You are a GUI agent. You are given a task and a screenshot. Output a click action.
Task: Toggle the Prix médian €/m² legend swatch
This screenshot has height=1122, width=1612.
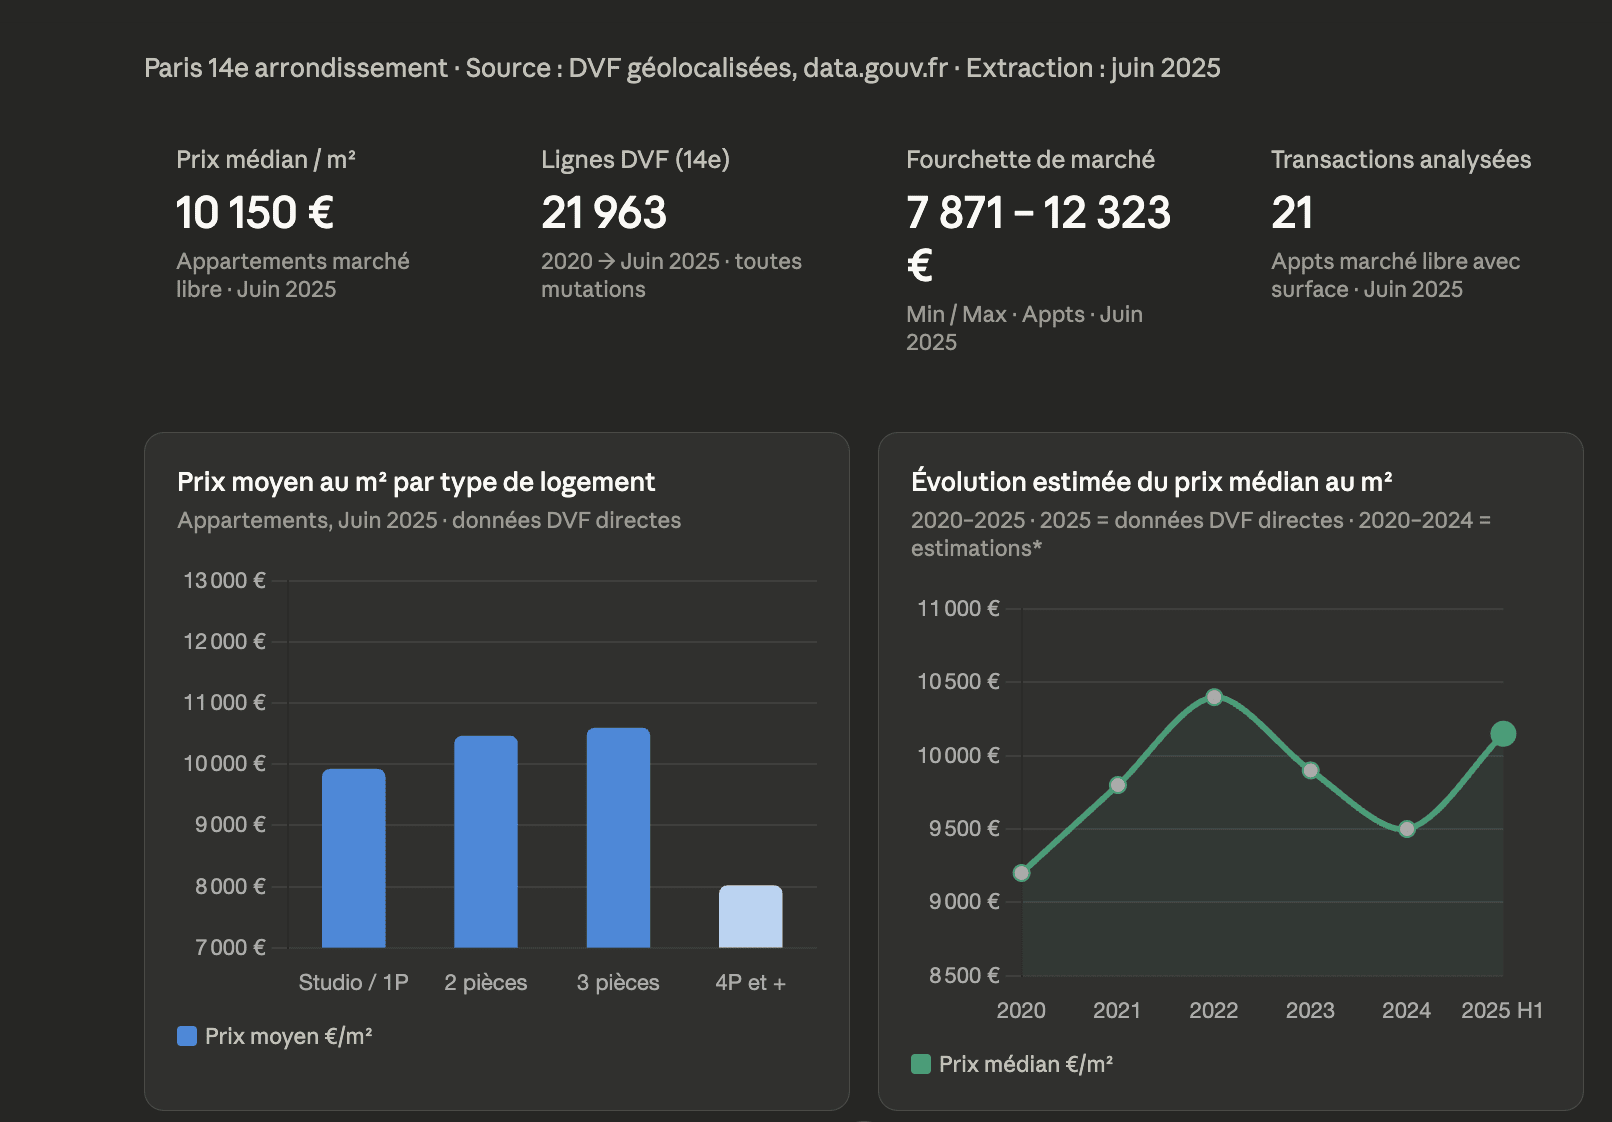[921, 1064]
